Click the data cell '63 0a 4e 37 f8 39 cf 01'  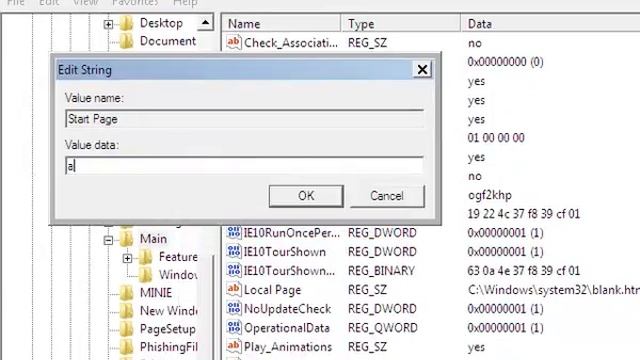pyautogui.click(x=524, y=271)
